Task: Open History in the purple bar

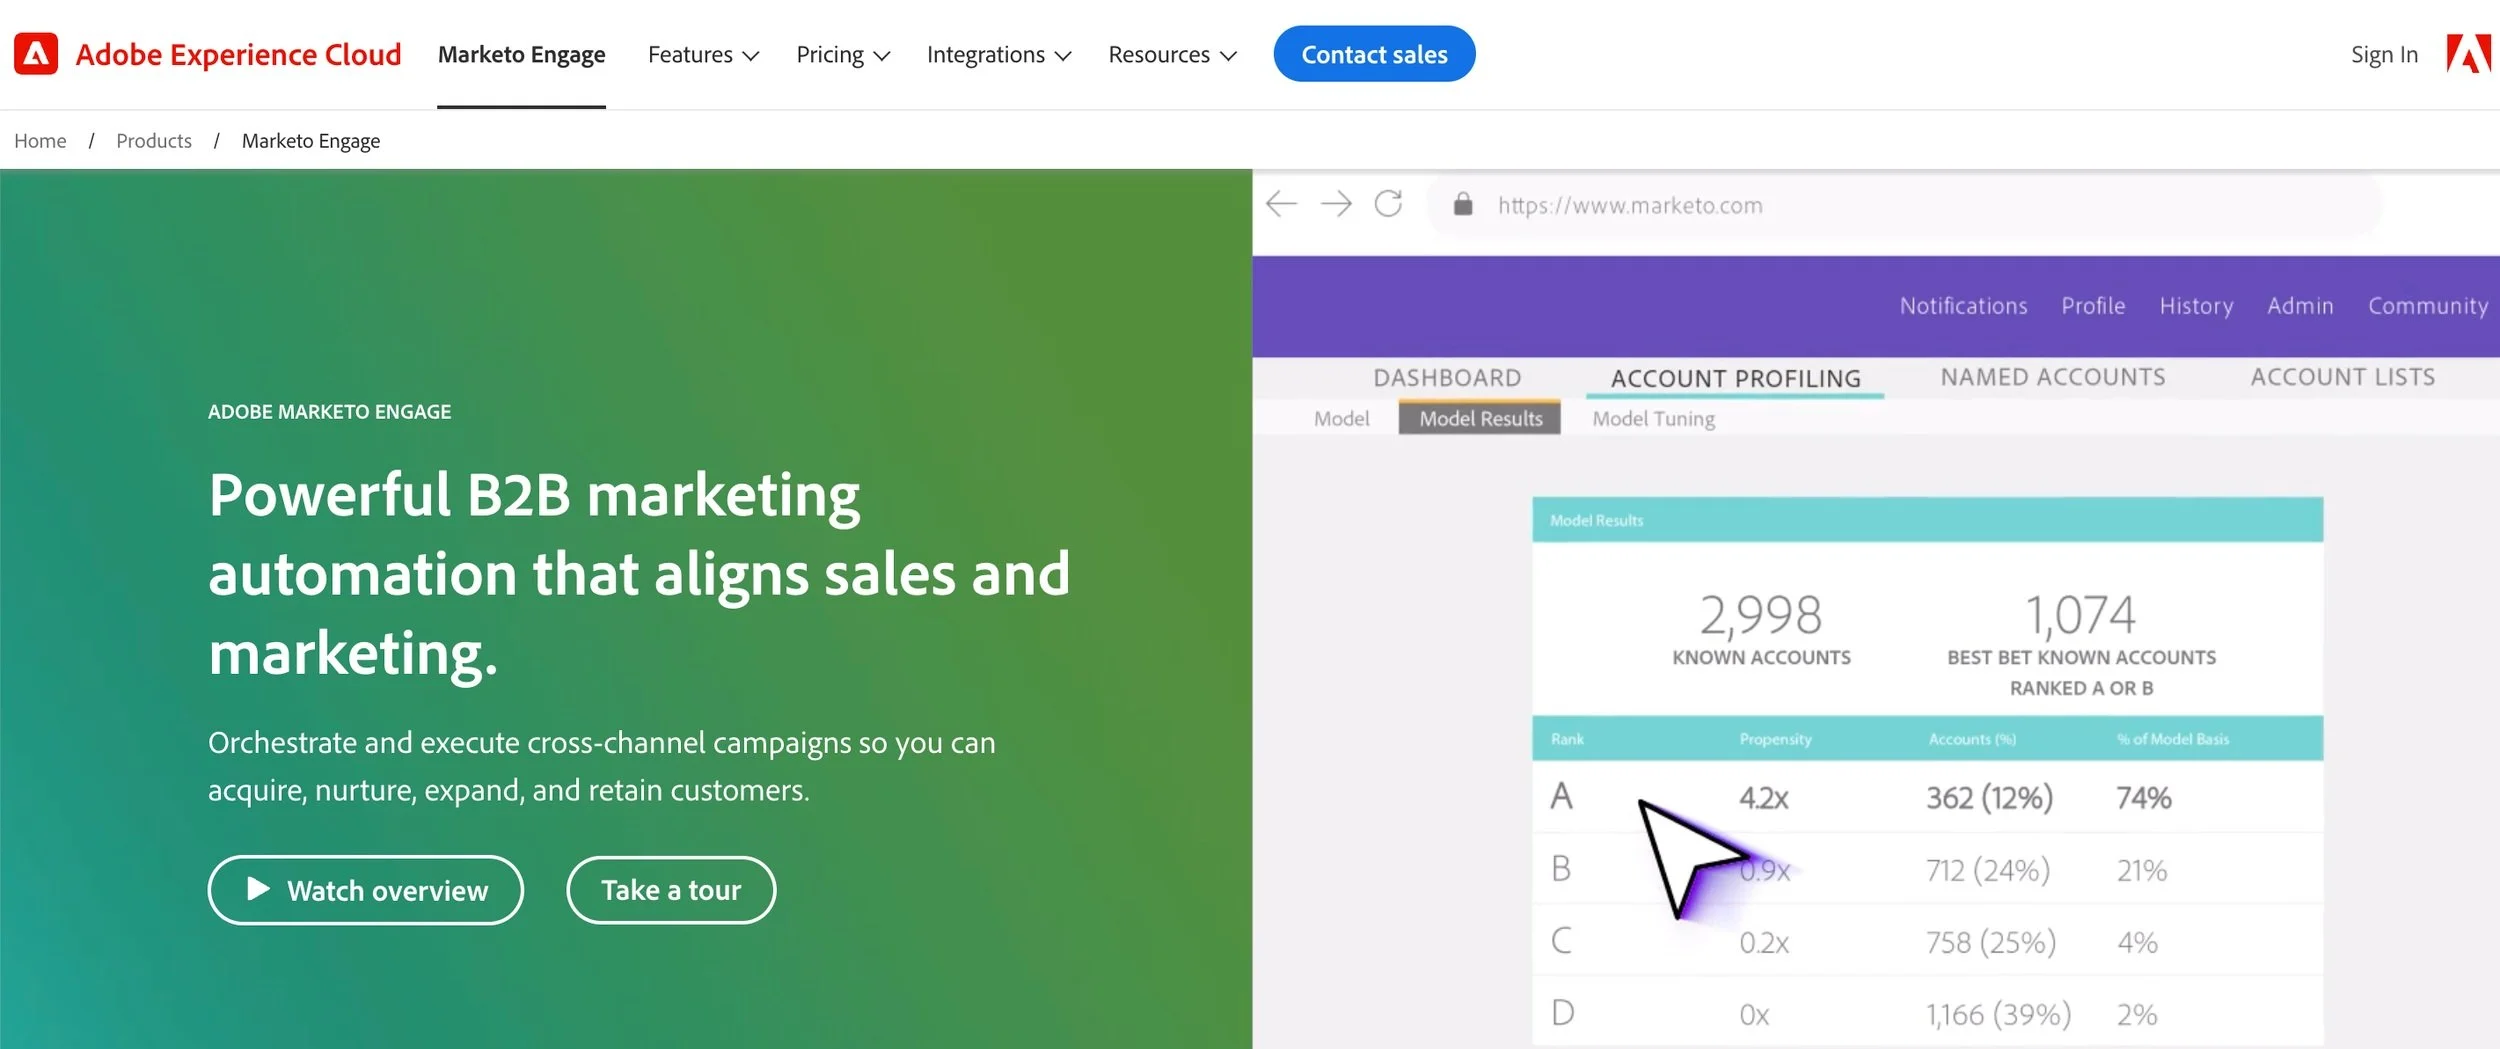Action: pyautogui.click(x=2196, y=306)
